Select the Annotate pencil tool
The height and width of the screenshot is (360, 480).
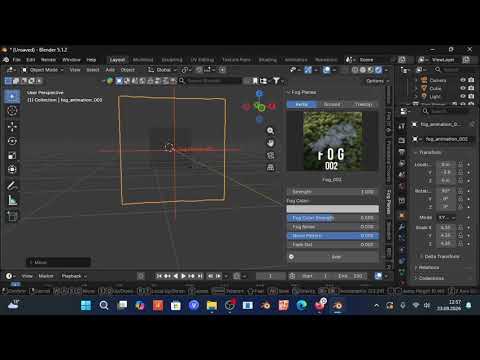12,185
